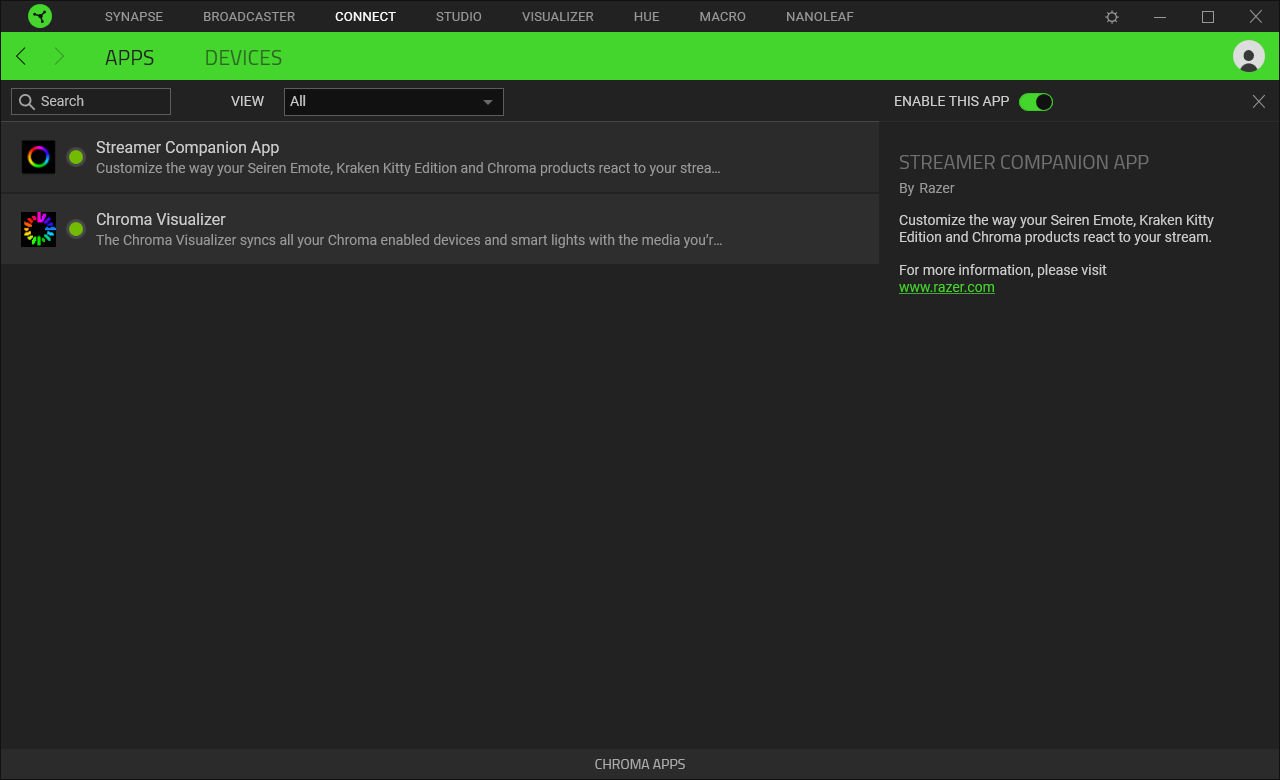This screenshot has height=780, width=1280.
Task: Switch to Synapse tab
Action: [x=134, y=17]
